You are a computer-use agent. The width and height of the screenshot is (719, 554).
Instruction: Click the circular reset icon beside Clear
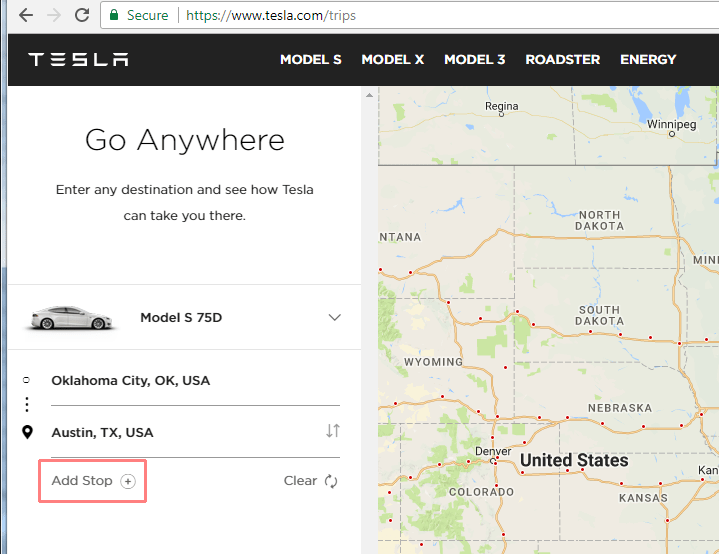[x=331, y=481]
